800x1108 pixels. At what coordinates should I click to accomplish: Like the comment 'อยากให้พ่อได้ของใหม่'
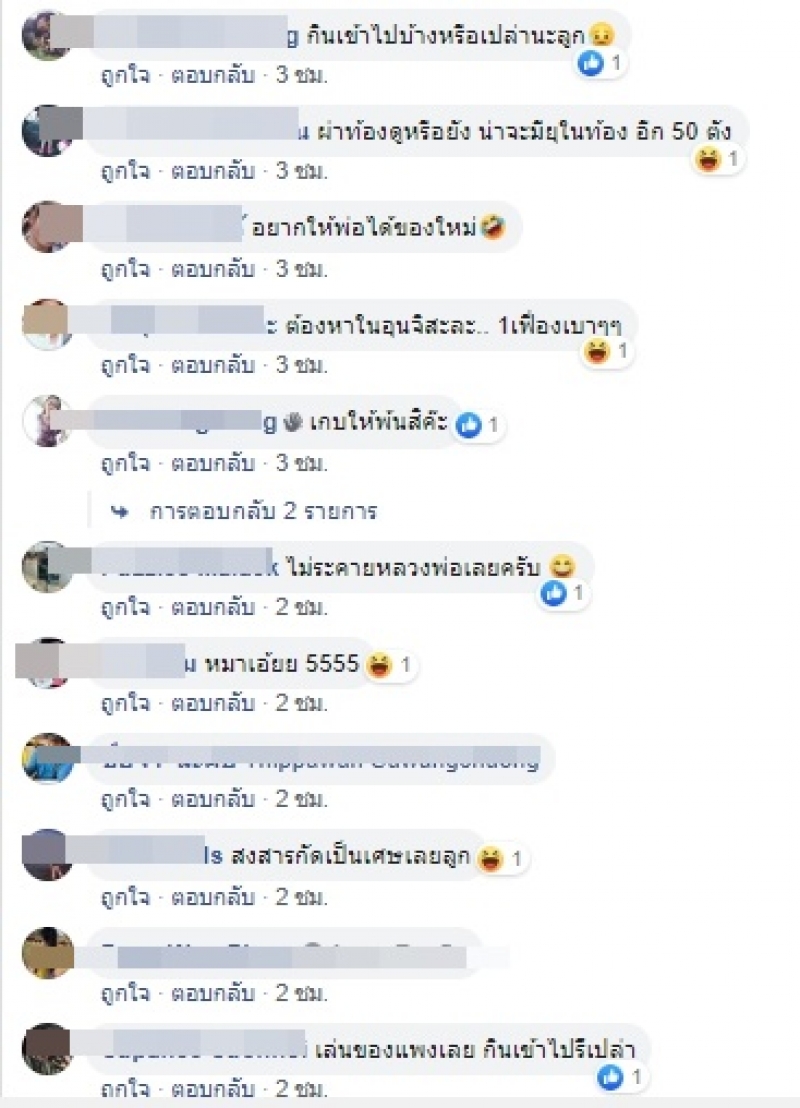click(x=126, y=269)
